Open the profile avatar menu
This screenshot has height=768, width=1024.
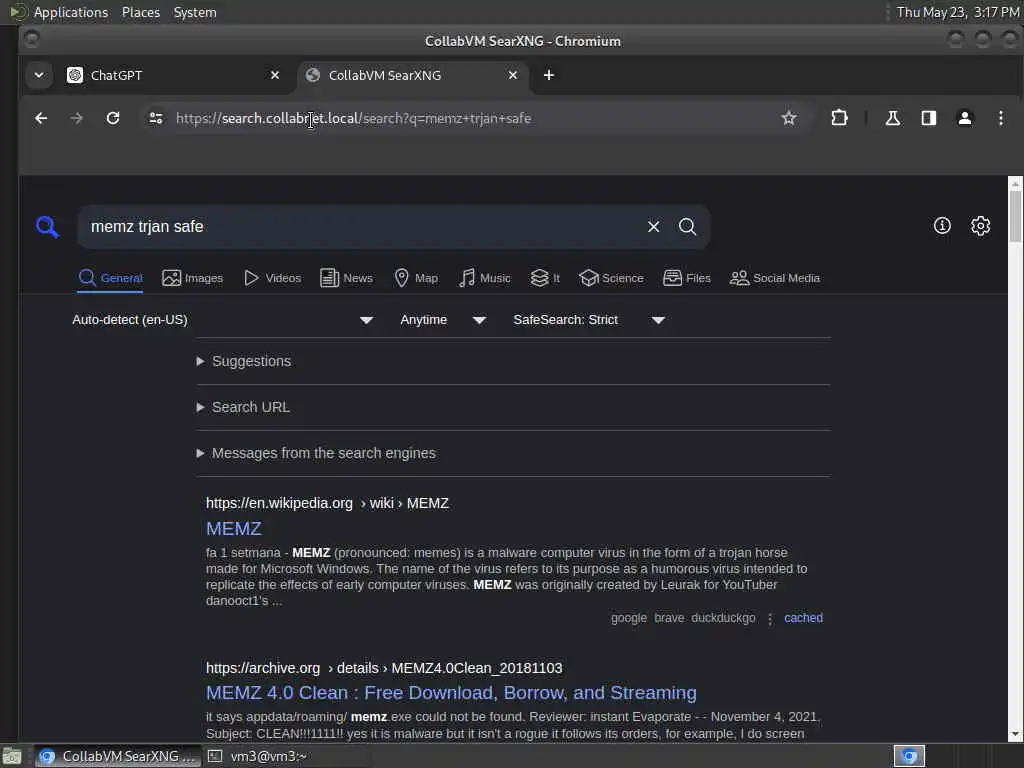click(x=965, y=118)
